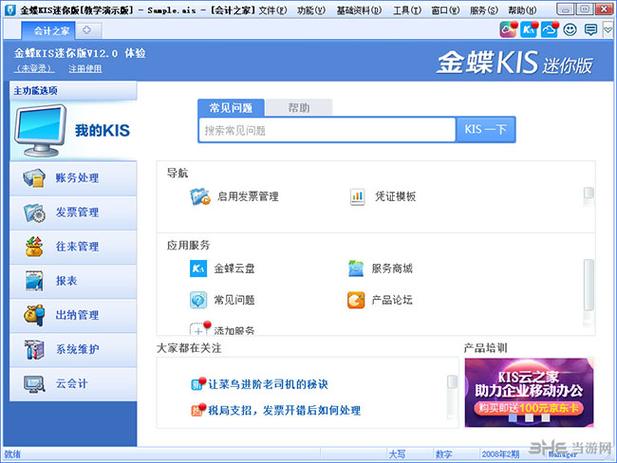Open 报表 sidebar icon
The height and width of the screenshot is (463, 617).
[34, 281]
